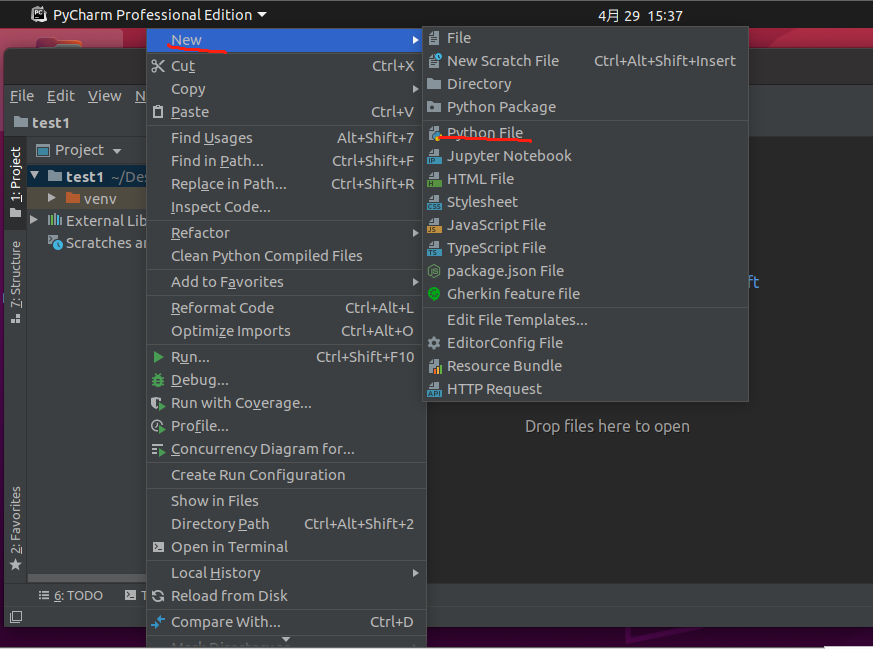Click the Debug bug icon

[158, 380]
